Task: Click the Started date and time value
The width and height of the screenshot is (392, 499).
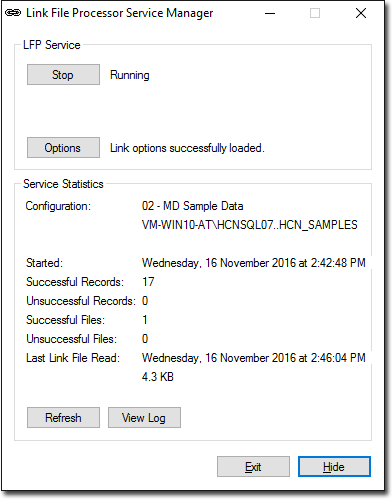Action: coord(254,263)
